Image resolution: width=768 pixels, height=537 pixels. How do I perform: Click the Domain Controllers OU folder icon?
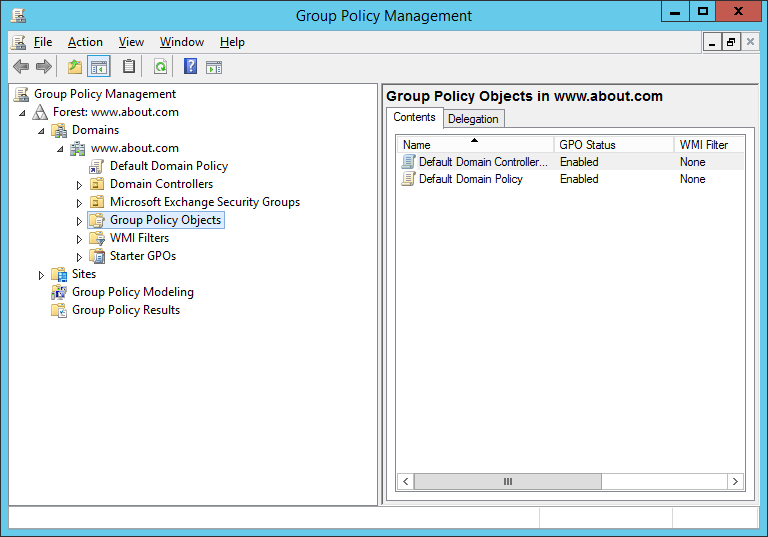tap(97, 184)
